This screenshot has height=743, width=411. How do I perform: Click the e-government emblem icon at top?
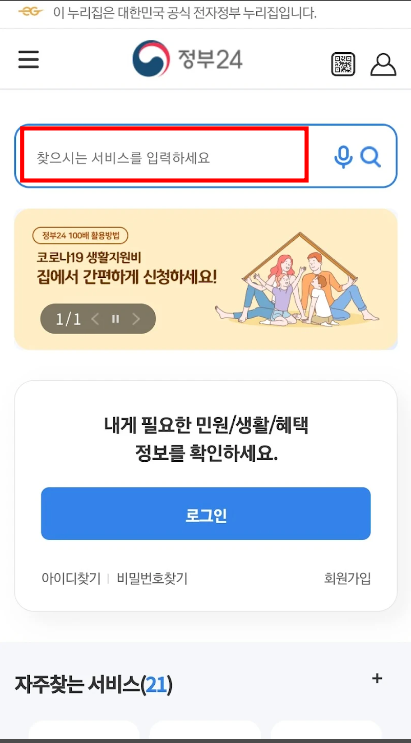[31, 12]
